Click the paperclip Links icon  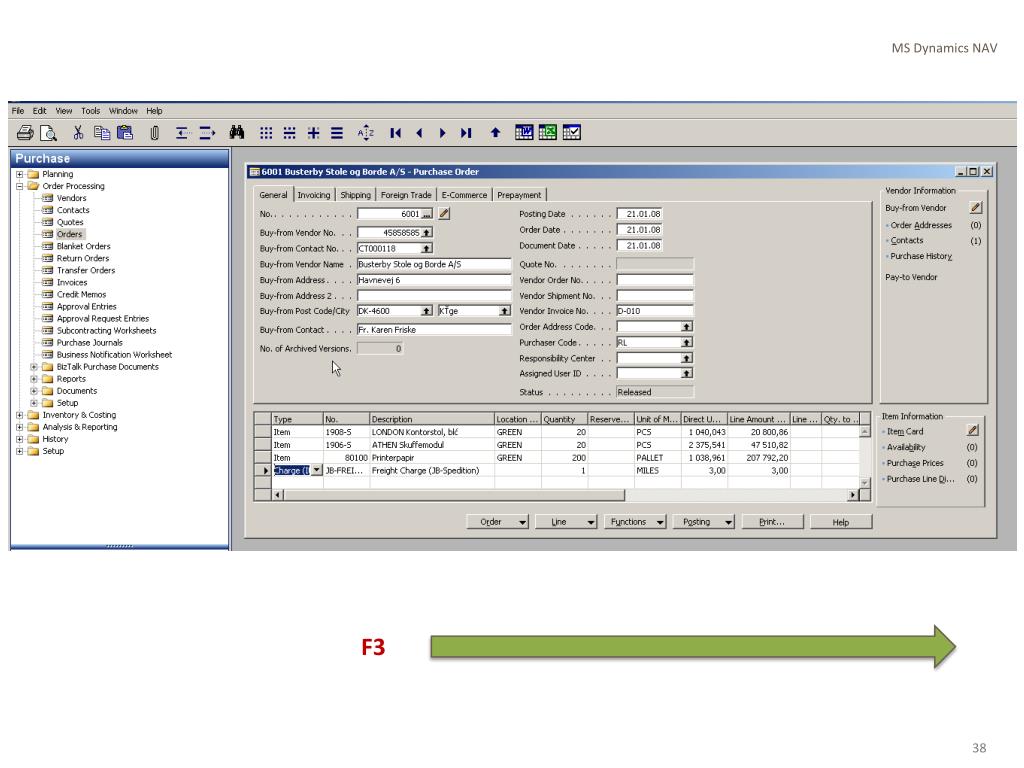point(154,133)
